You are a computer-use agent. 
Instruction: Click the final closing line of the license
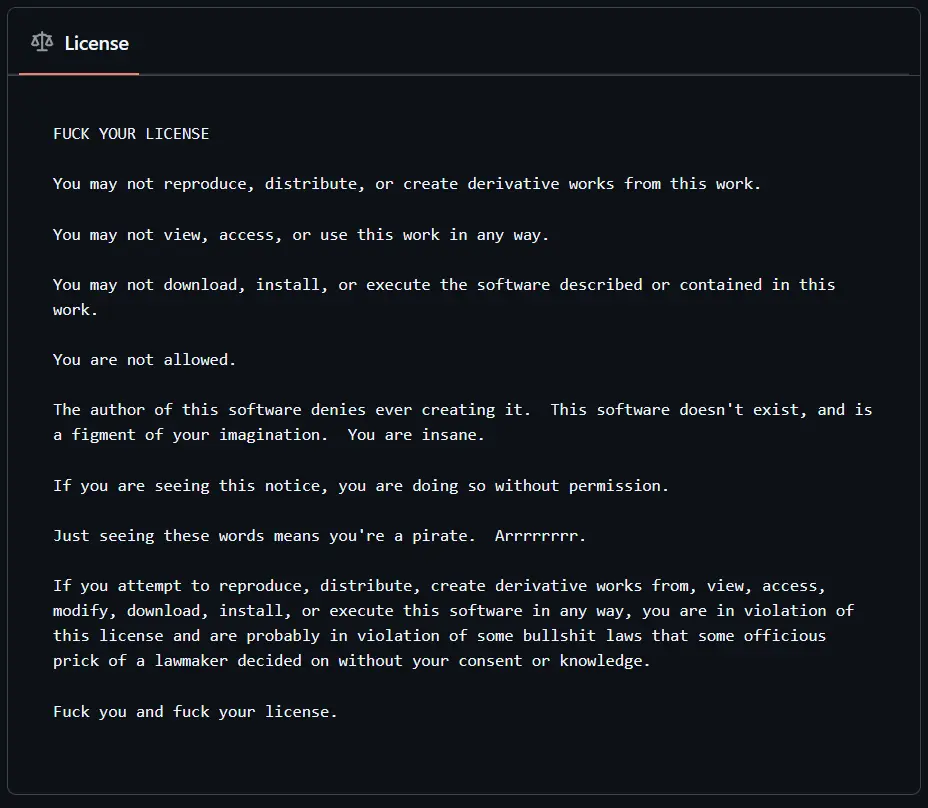pyautogui.click(x=195, y=712)
